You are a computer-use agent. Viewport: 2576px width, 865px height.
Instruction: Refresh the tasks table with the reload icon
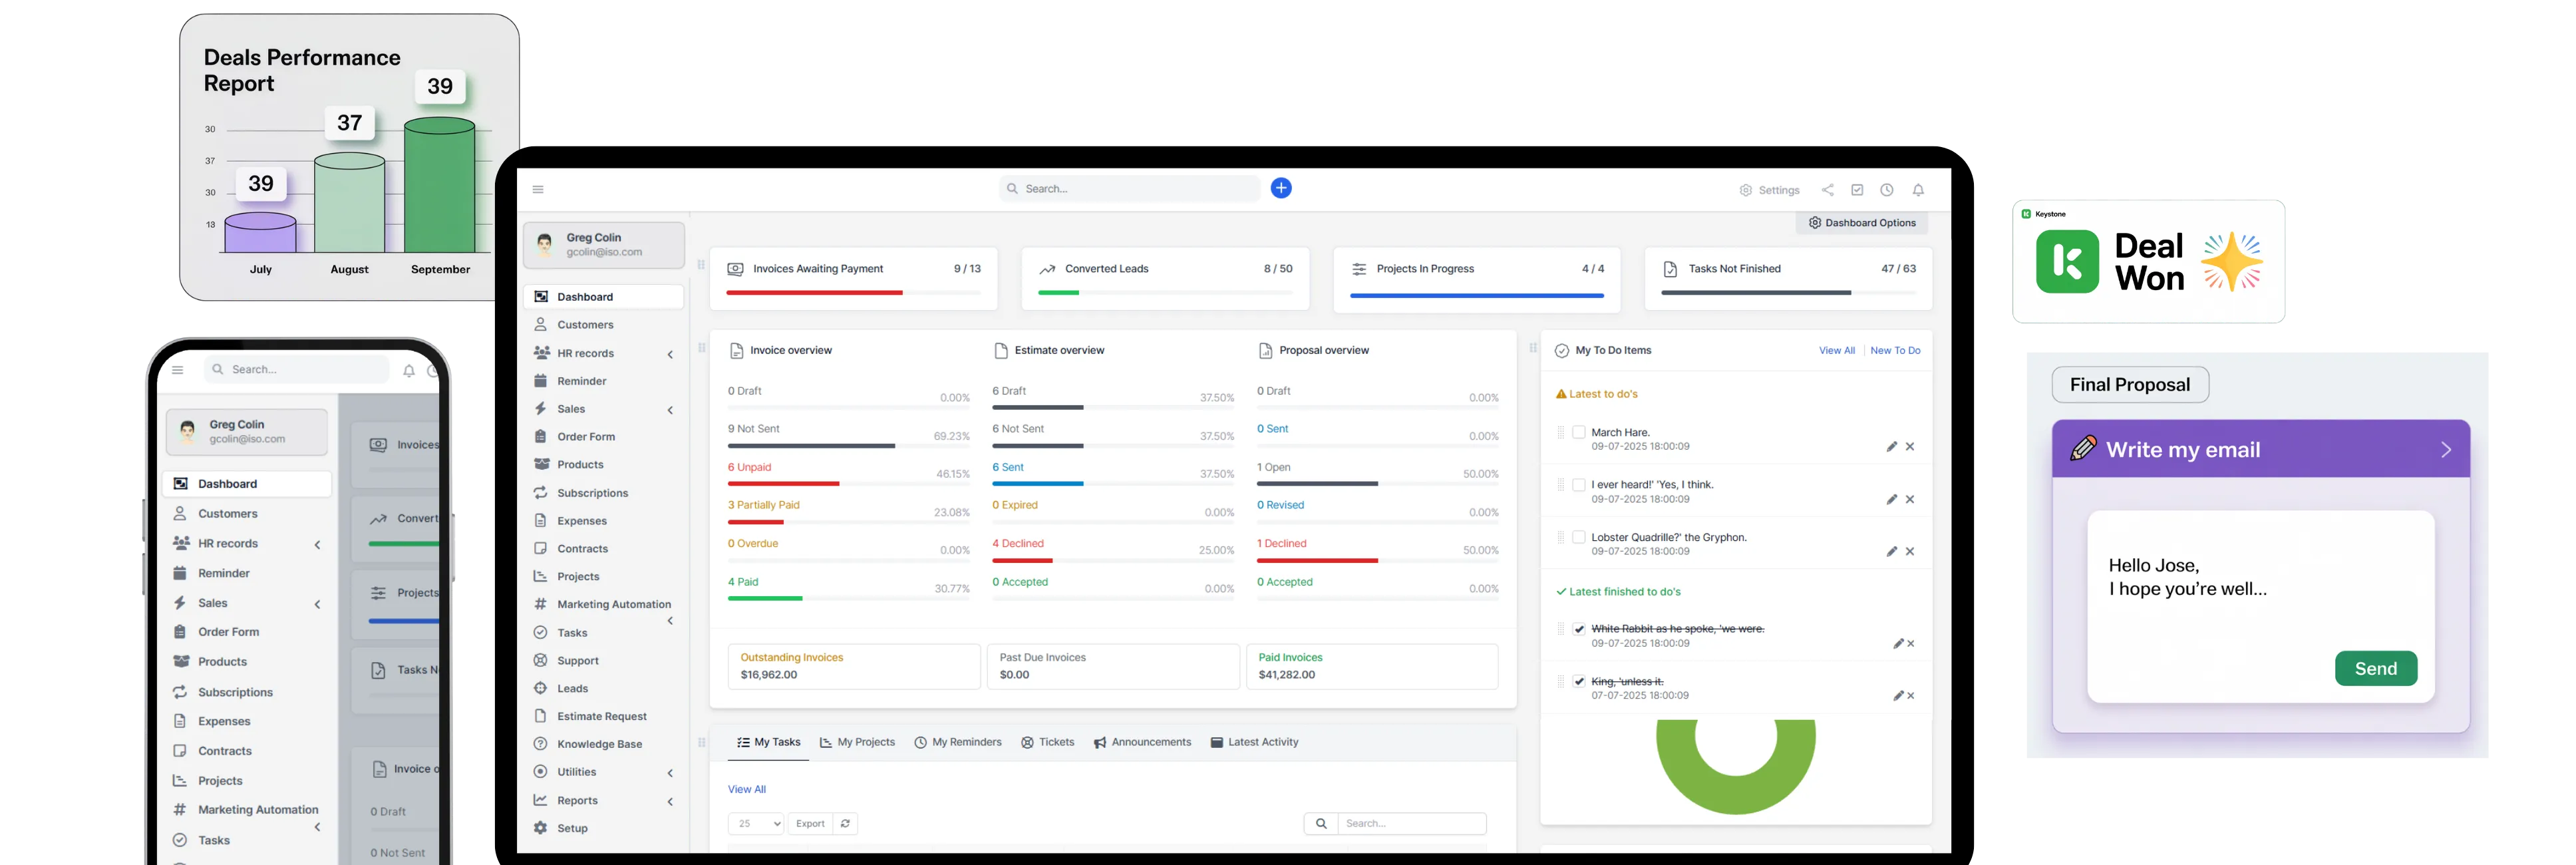[x=845, y=823]
